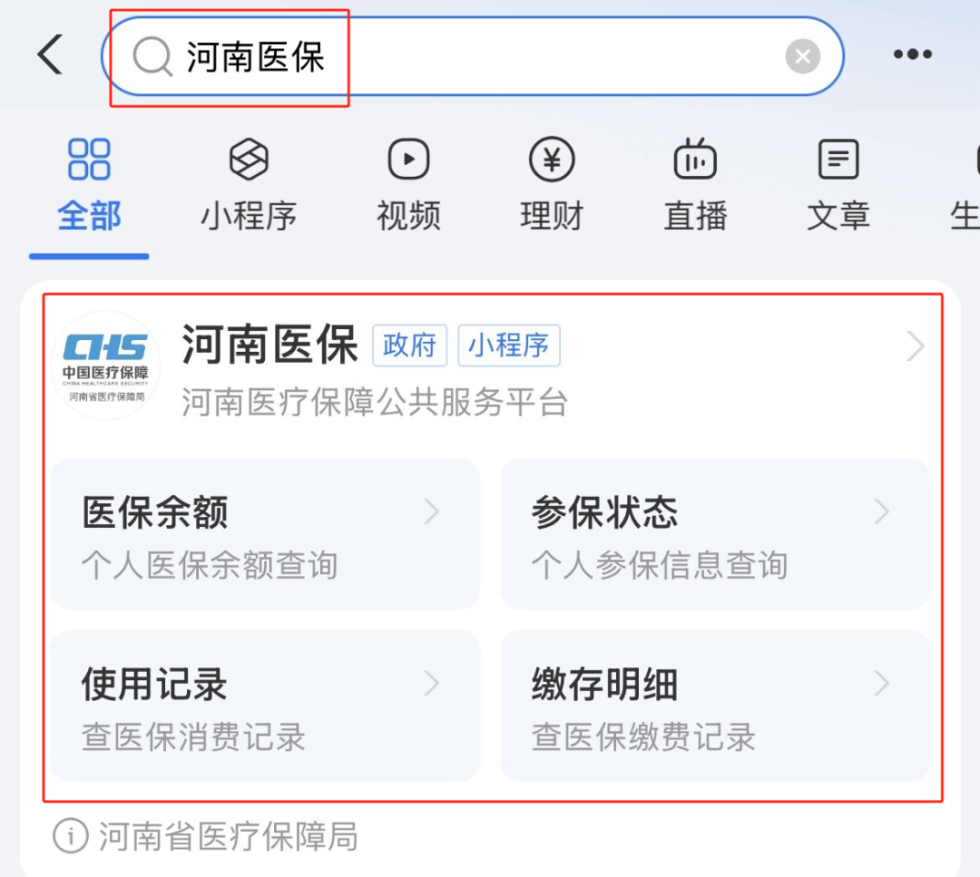Expand the 参保状态 card chevron
The height and width of the screenshot is (877, 980).
tap(881, 511)
